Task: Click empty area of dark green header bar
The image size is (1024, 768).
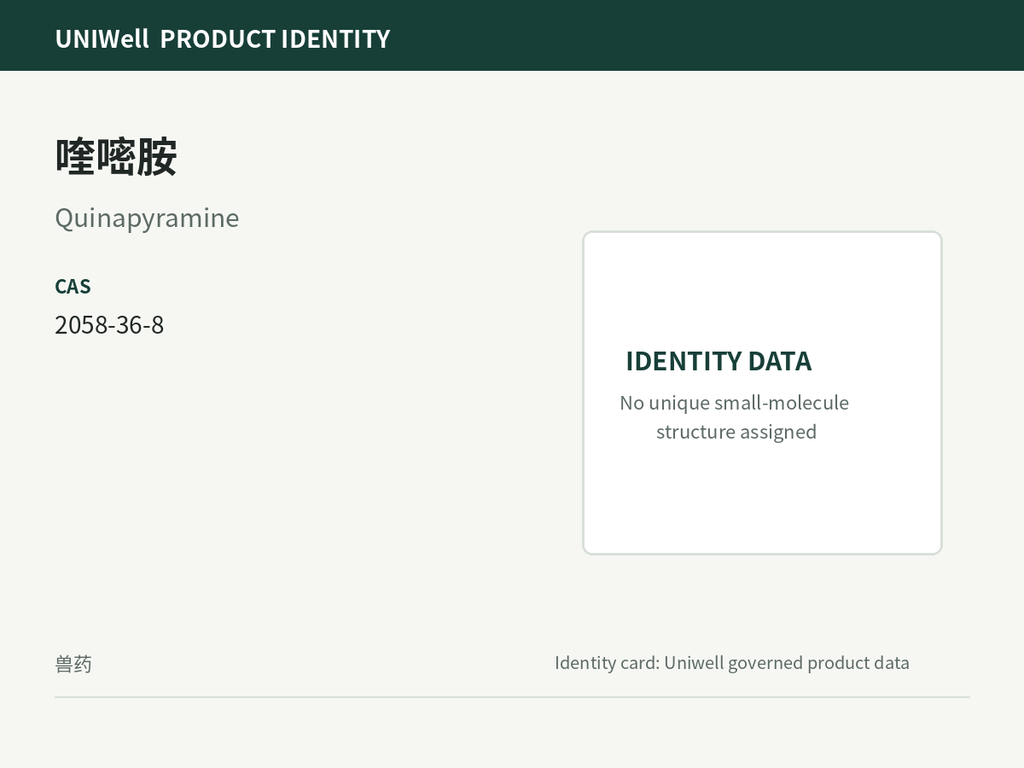Action: pos(705,35)
